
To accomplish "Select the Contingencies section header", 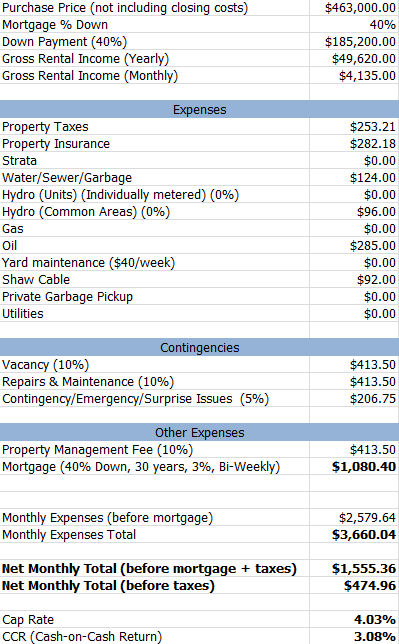I will 199,347.
